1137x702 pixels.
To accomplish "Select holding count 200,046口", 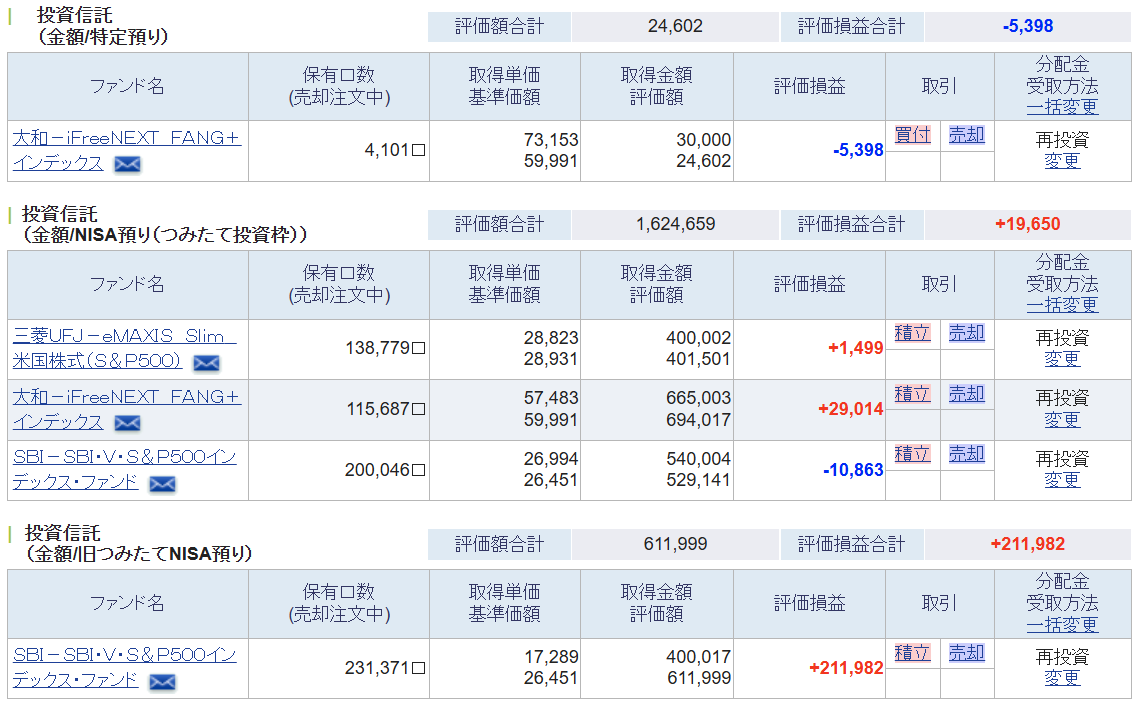I will point(385,470).
